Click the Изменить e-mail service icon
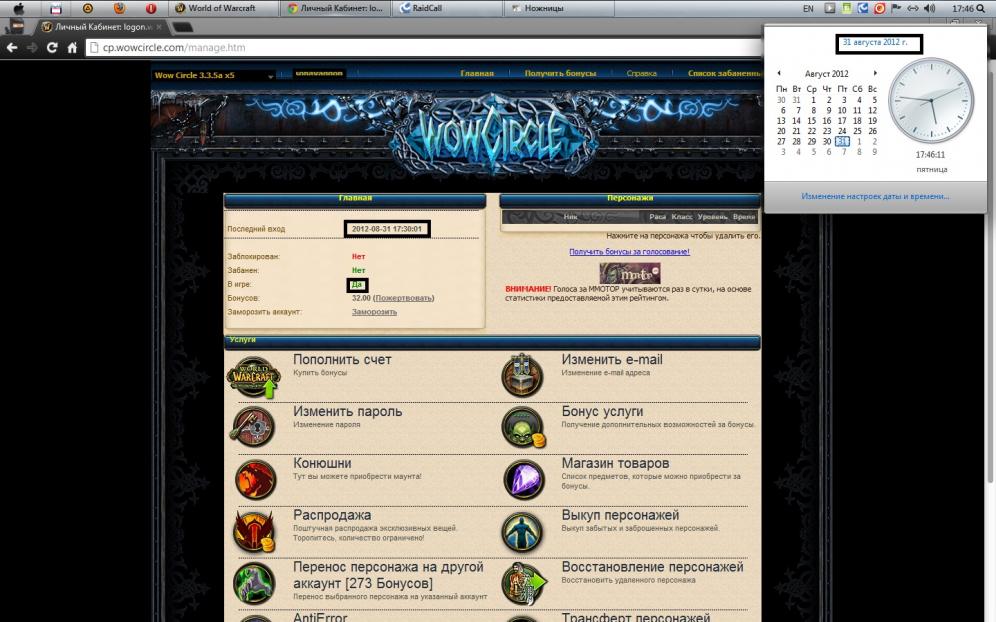This screenshot has height=622, width=996. (523, 376)
